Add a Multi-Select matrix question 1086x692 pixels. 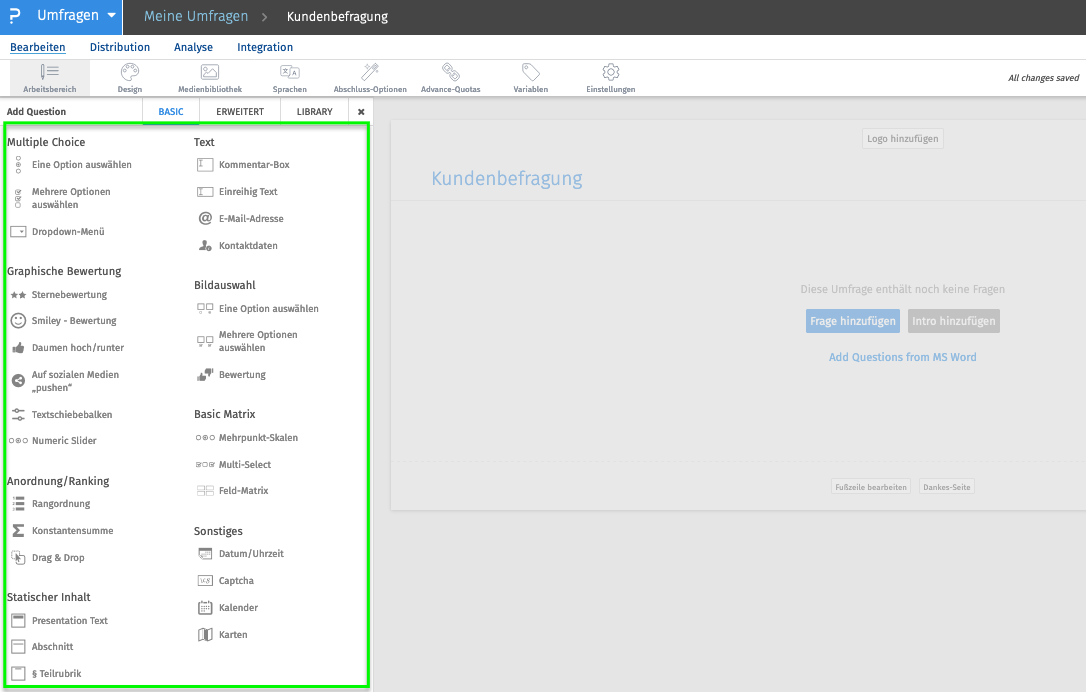[x=244, y=465]
